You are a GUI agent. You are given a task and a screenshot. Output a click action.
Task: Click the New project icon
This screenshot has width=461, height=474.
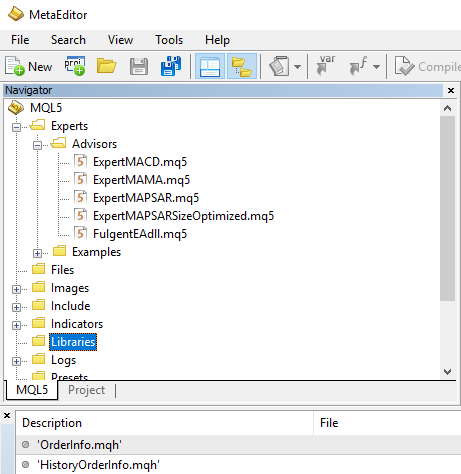click(75, 66)
